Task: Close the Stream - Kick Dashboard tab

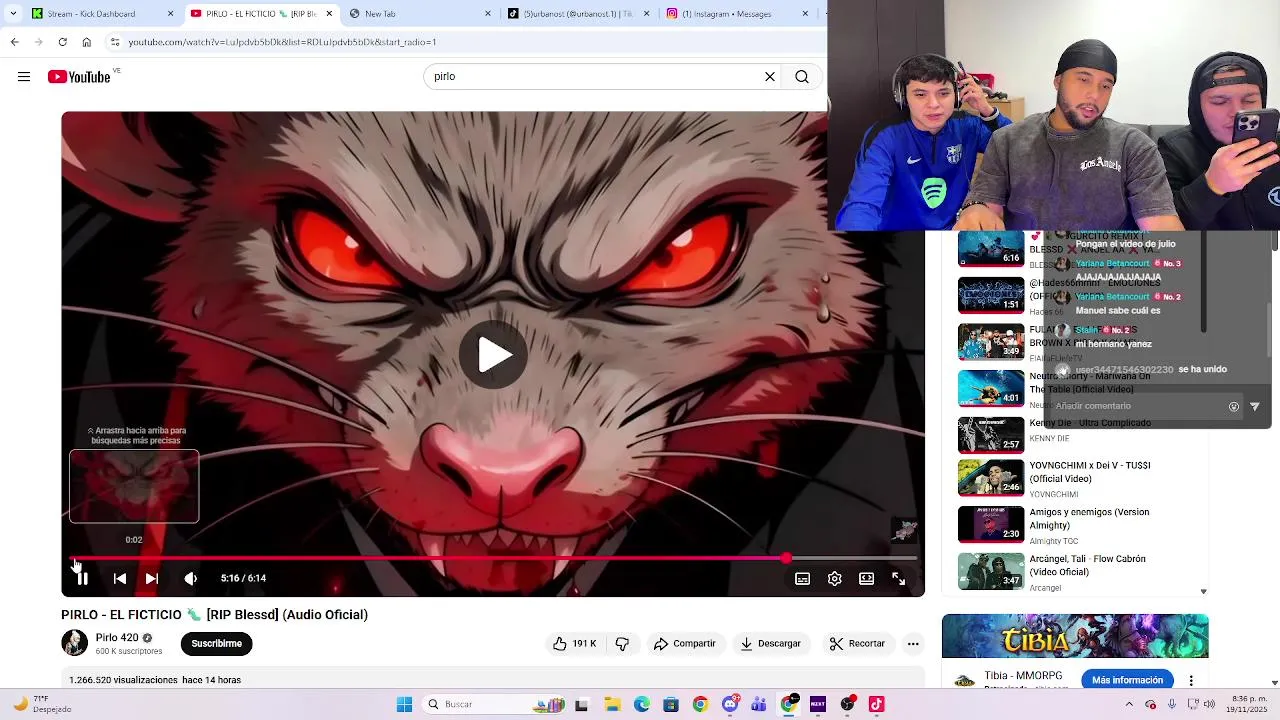Action: pos(170,14)
